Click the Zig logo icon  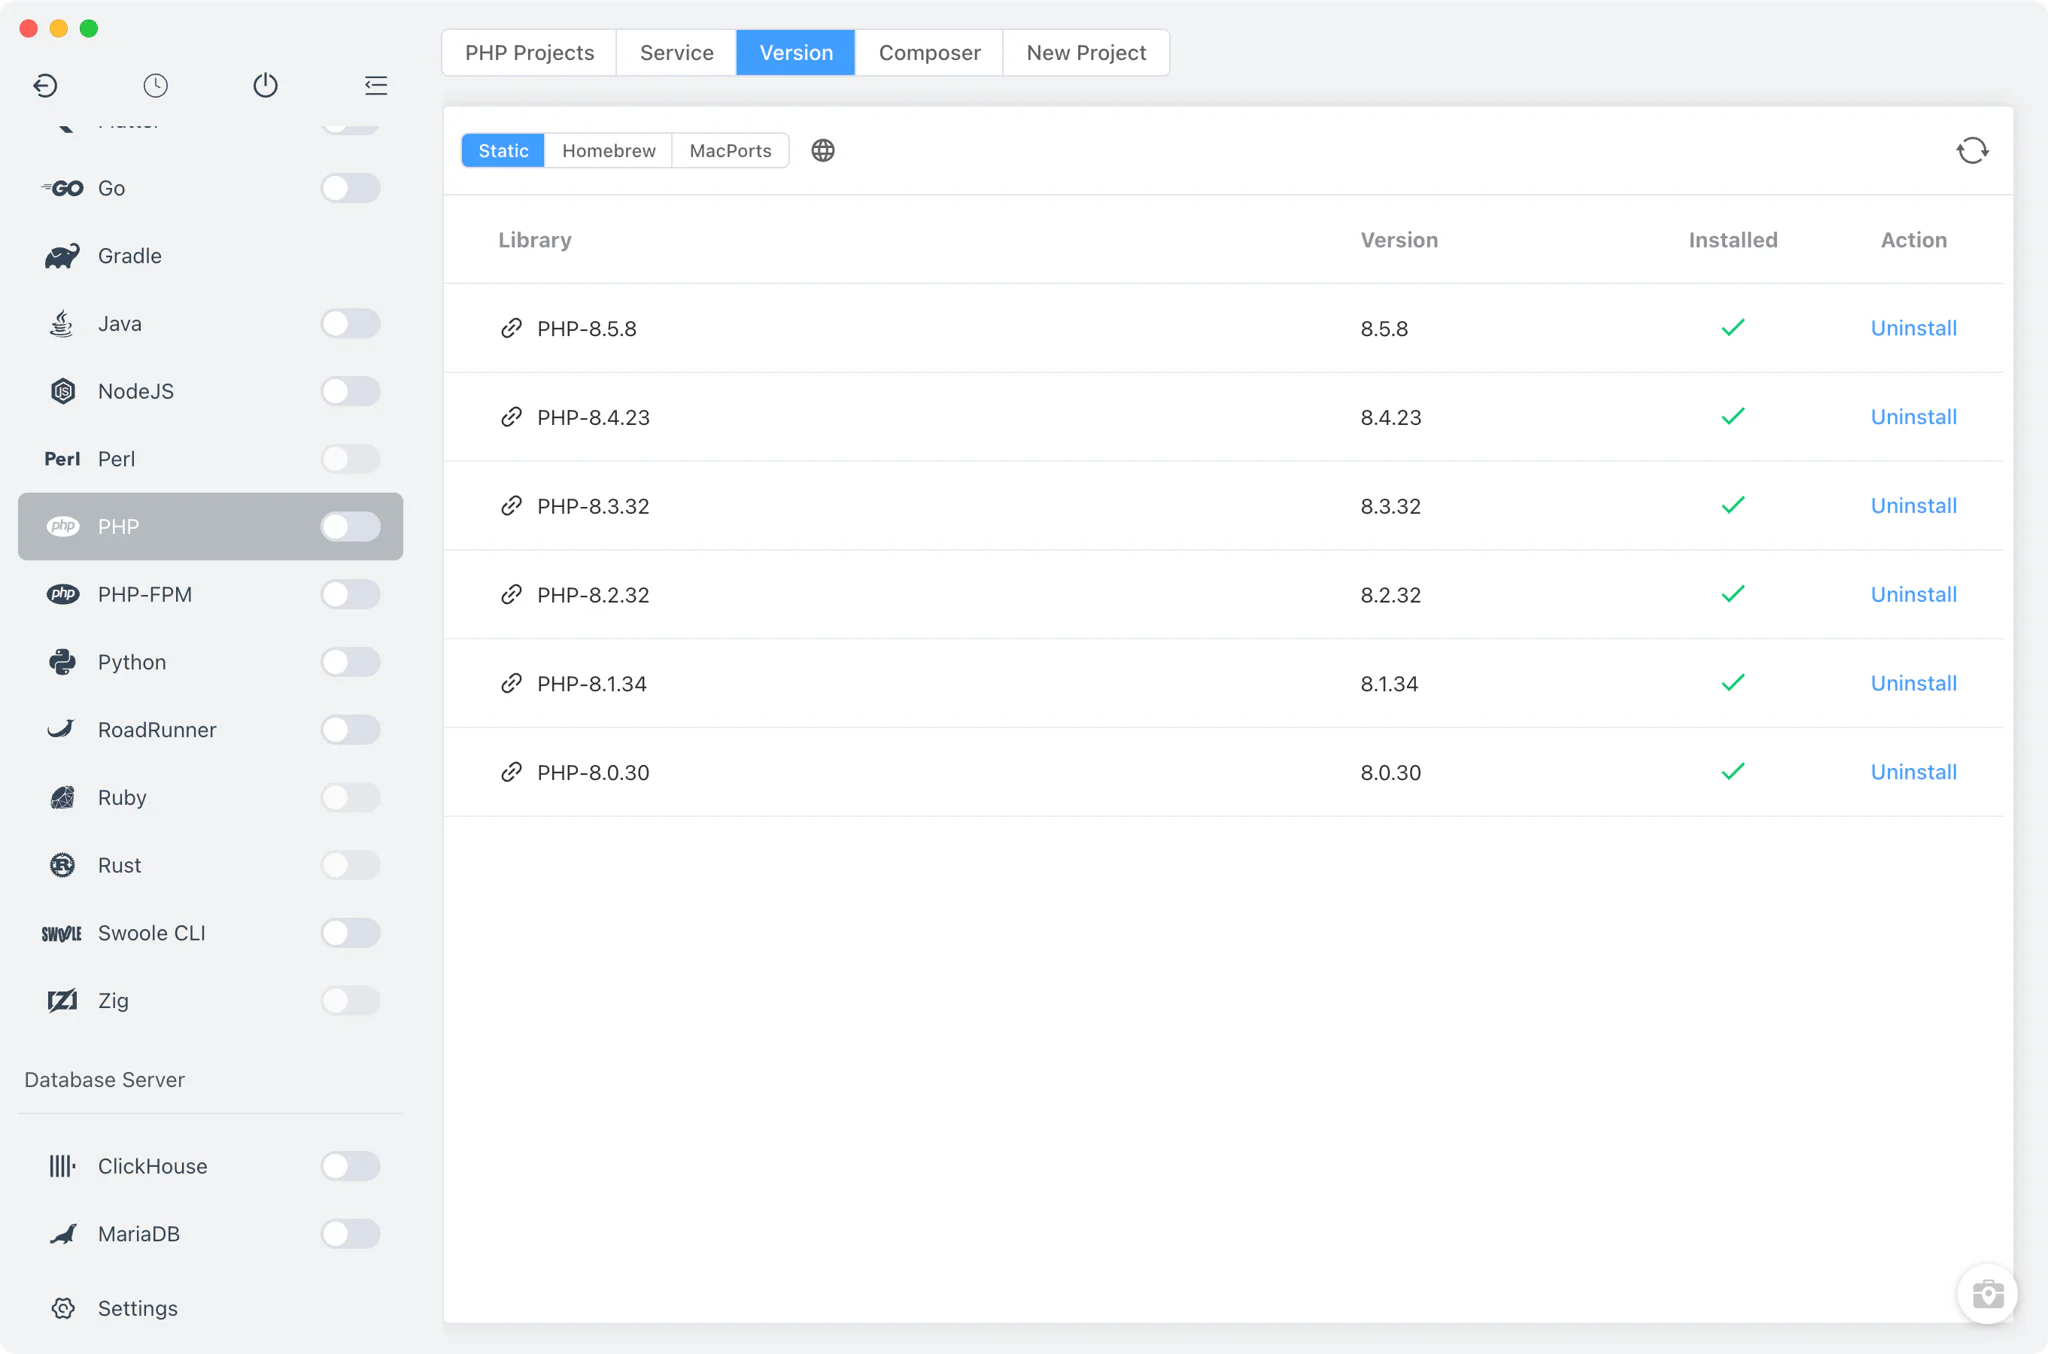click(x=62, y=1000)
